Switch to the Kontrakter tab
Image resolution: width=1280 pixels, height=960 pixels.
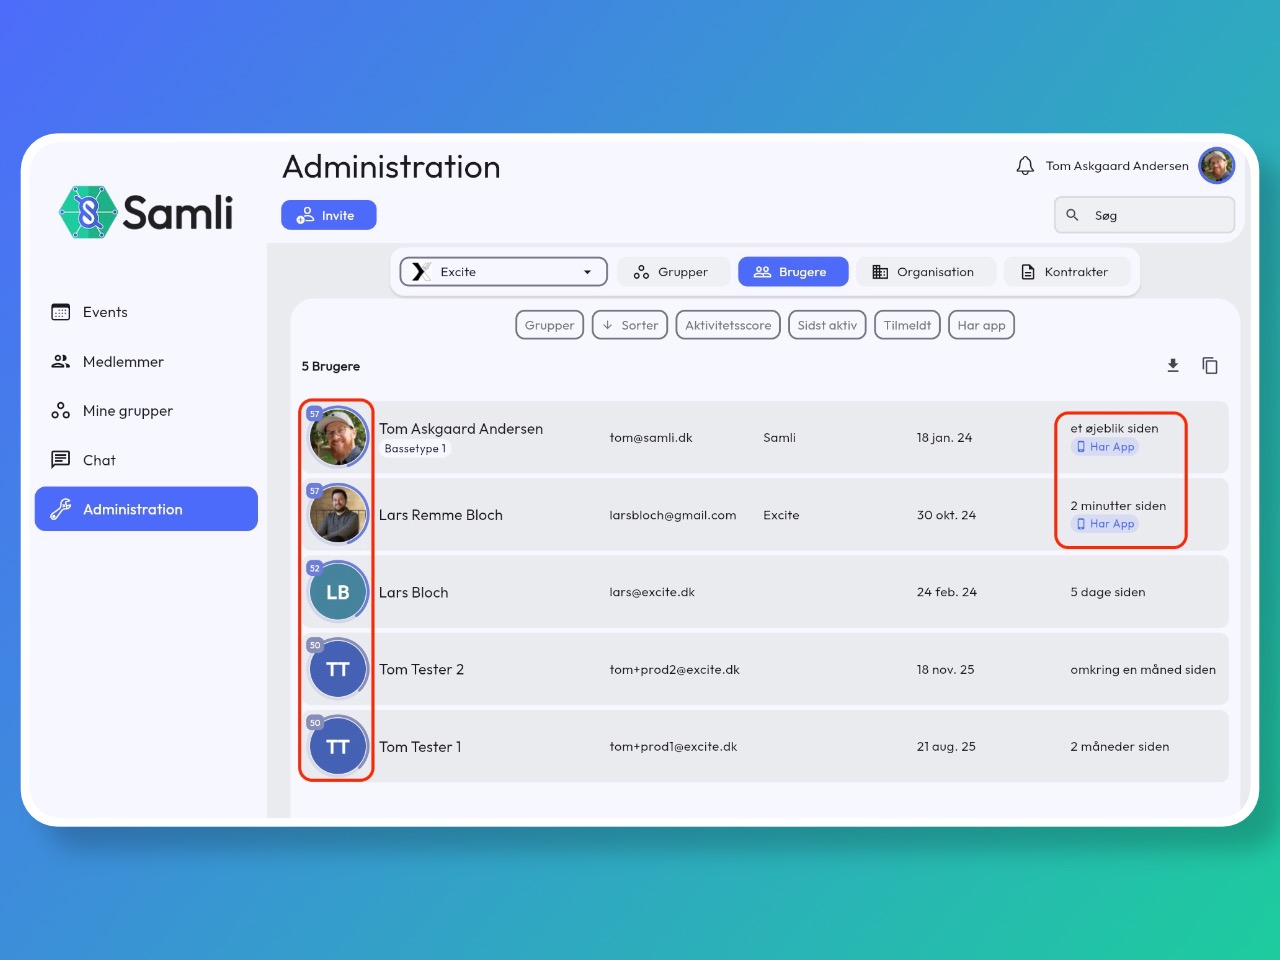tap(1065, 272)
